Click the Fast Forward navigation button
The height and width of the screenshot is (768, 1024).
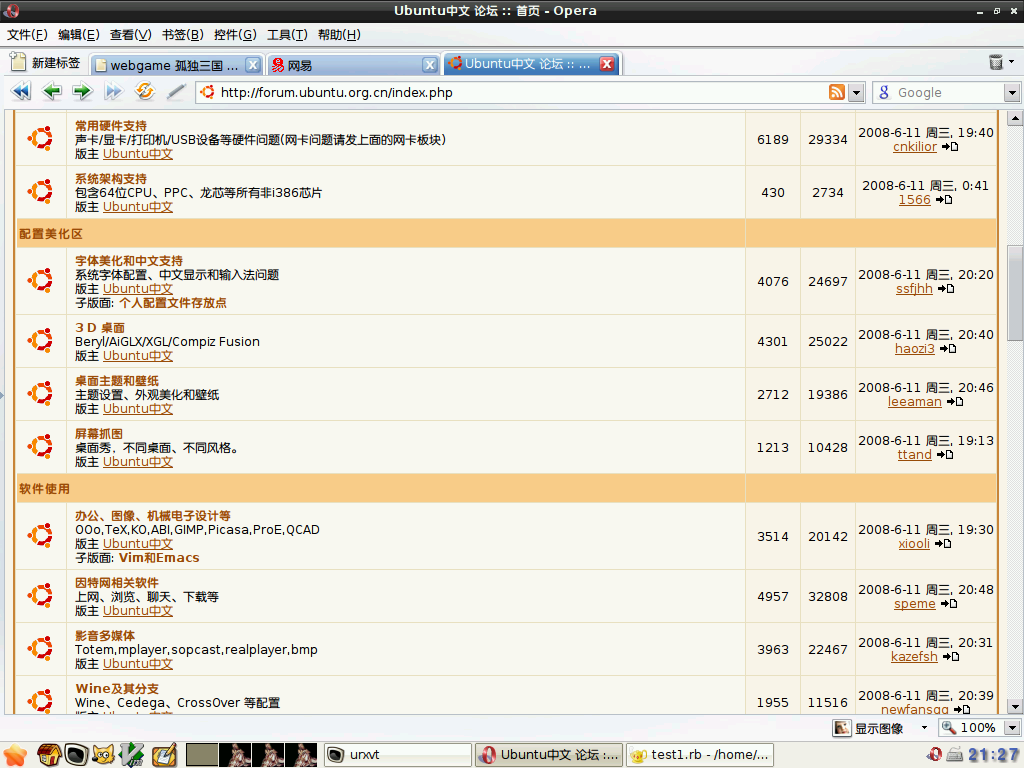pyautogui.click(x=113, y=91)
